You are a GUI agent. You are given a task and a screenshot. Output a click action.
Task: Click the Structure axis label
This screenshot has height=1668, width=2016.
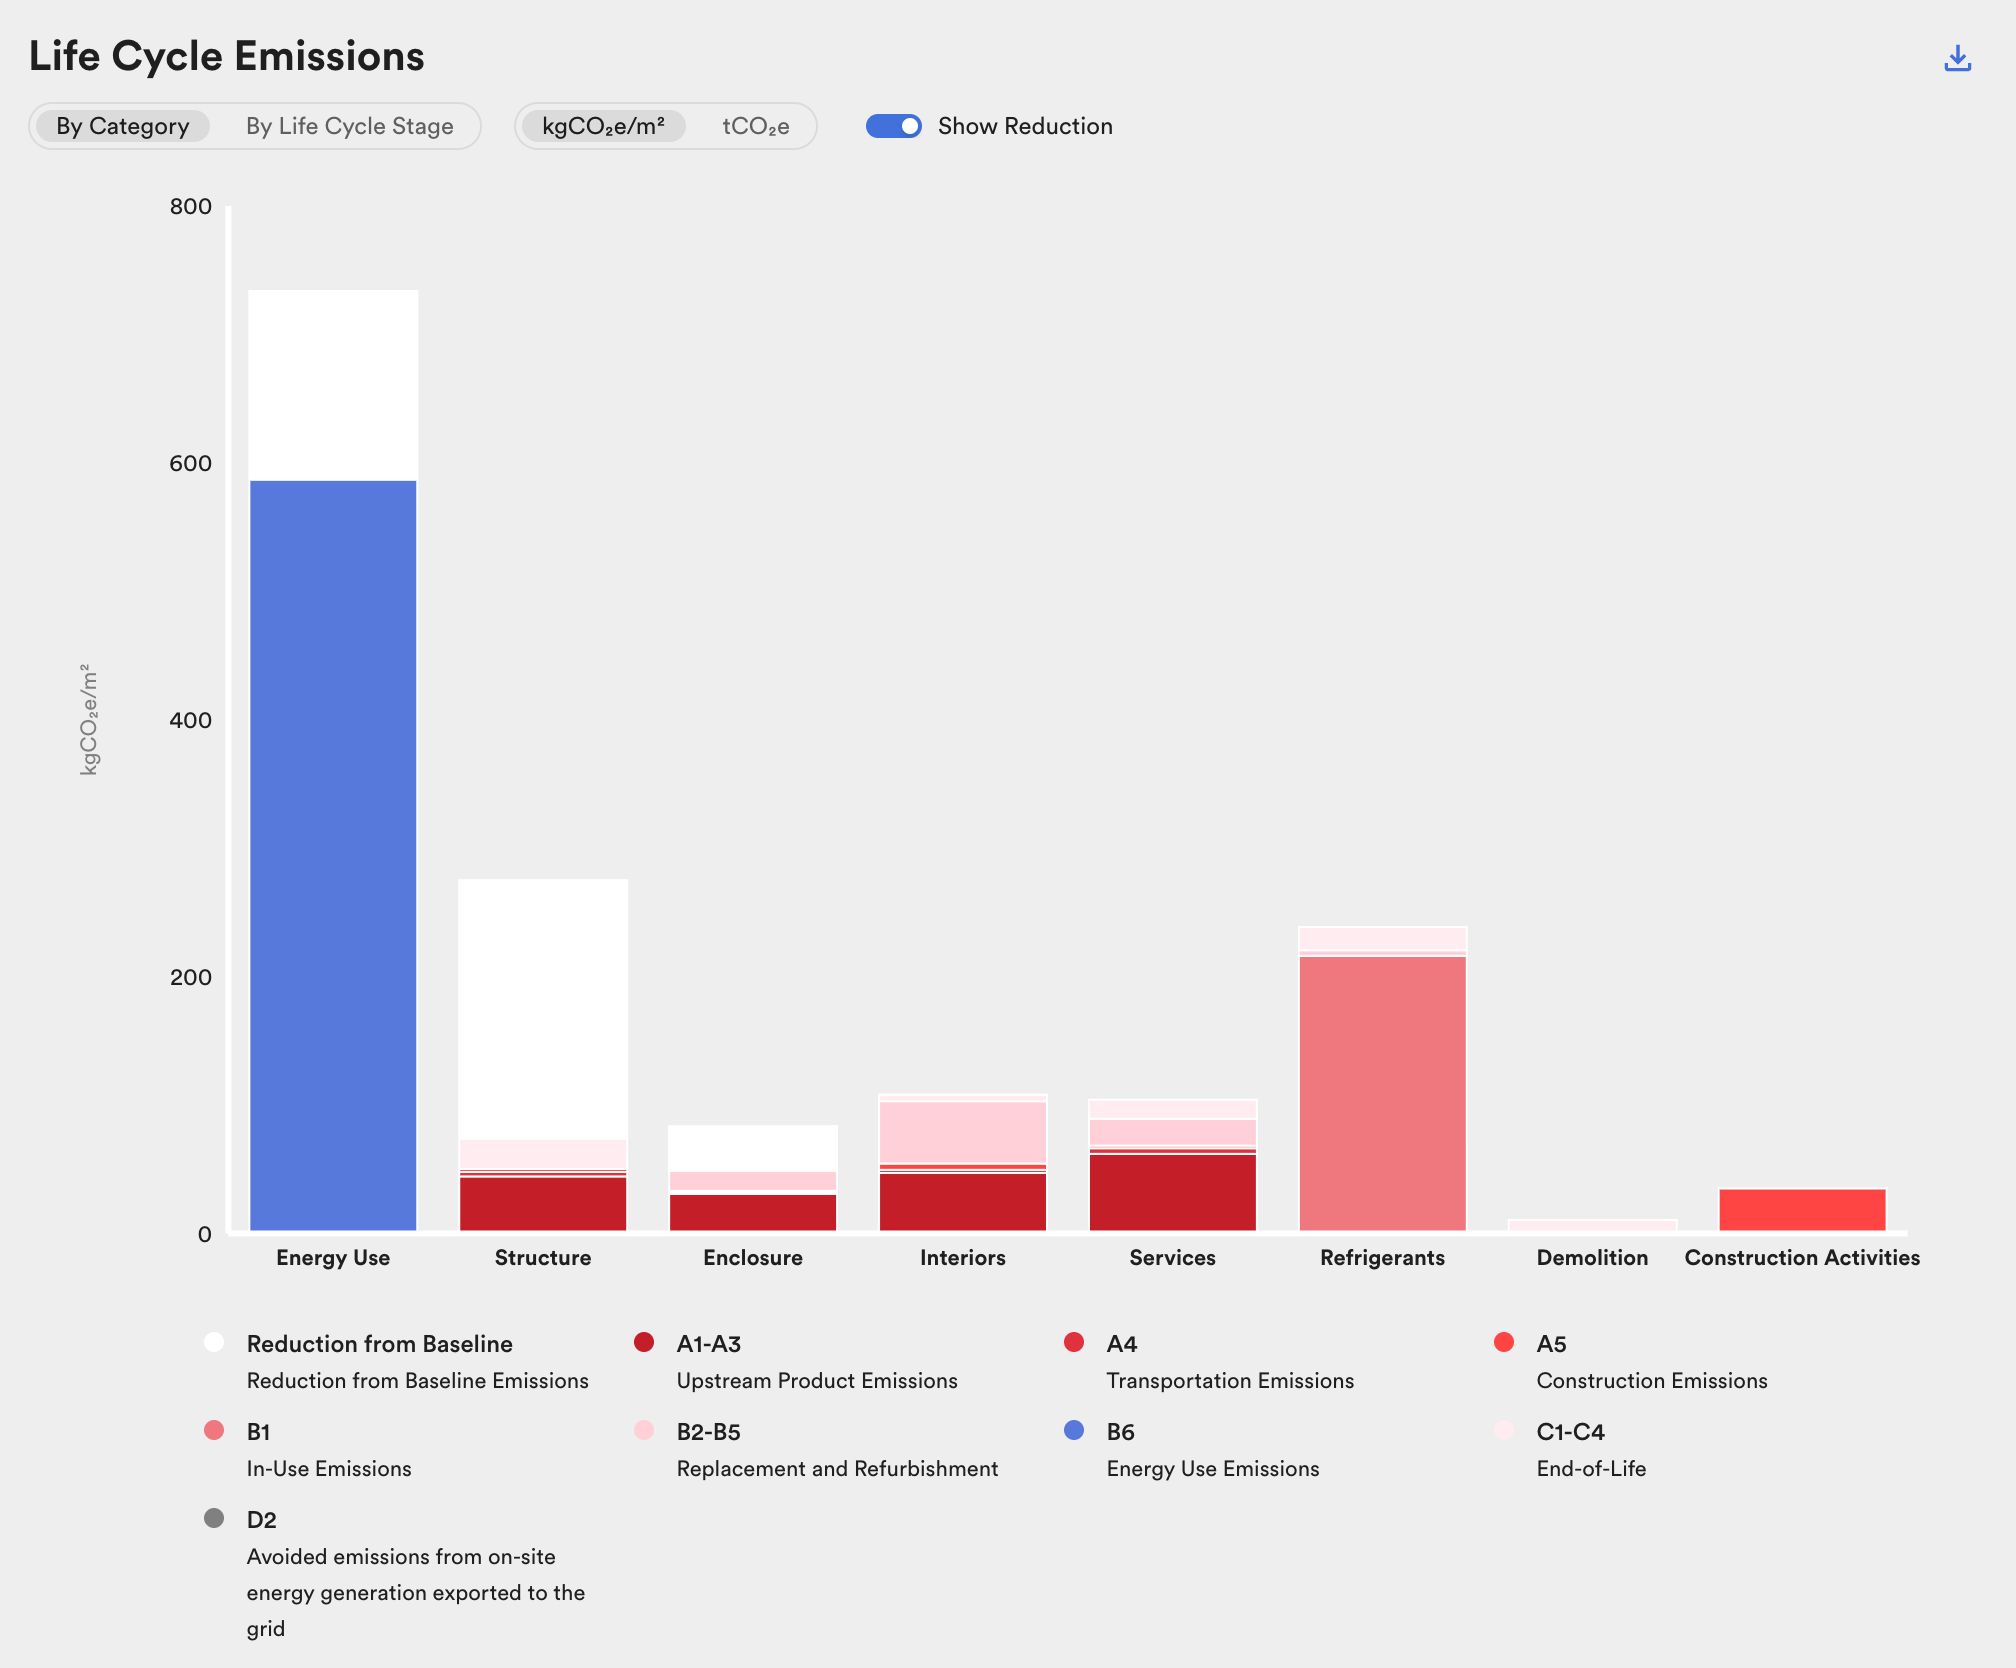pyautogui.click(x=543, y=1258)
